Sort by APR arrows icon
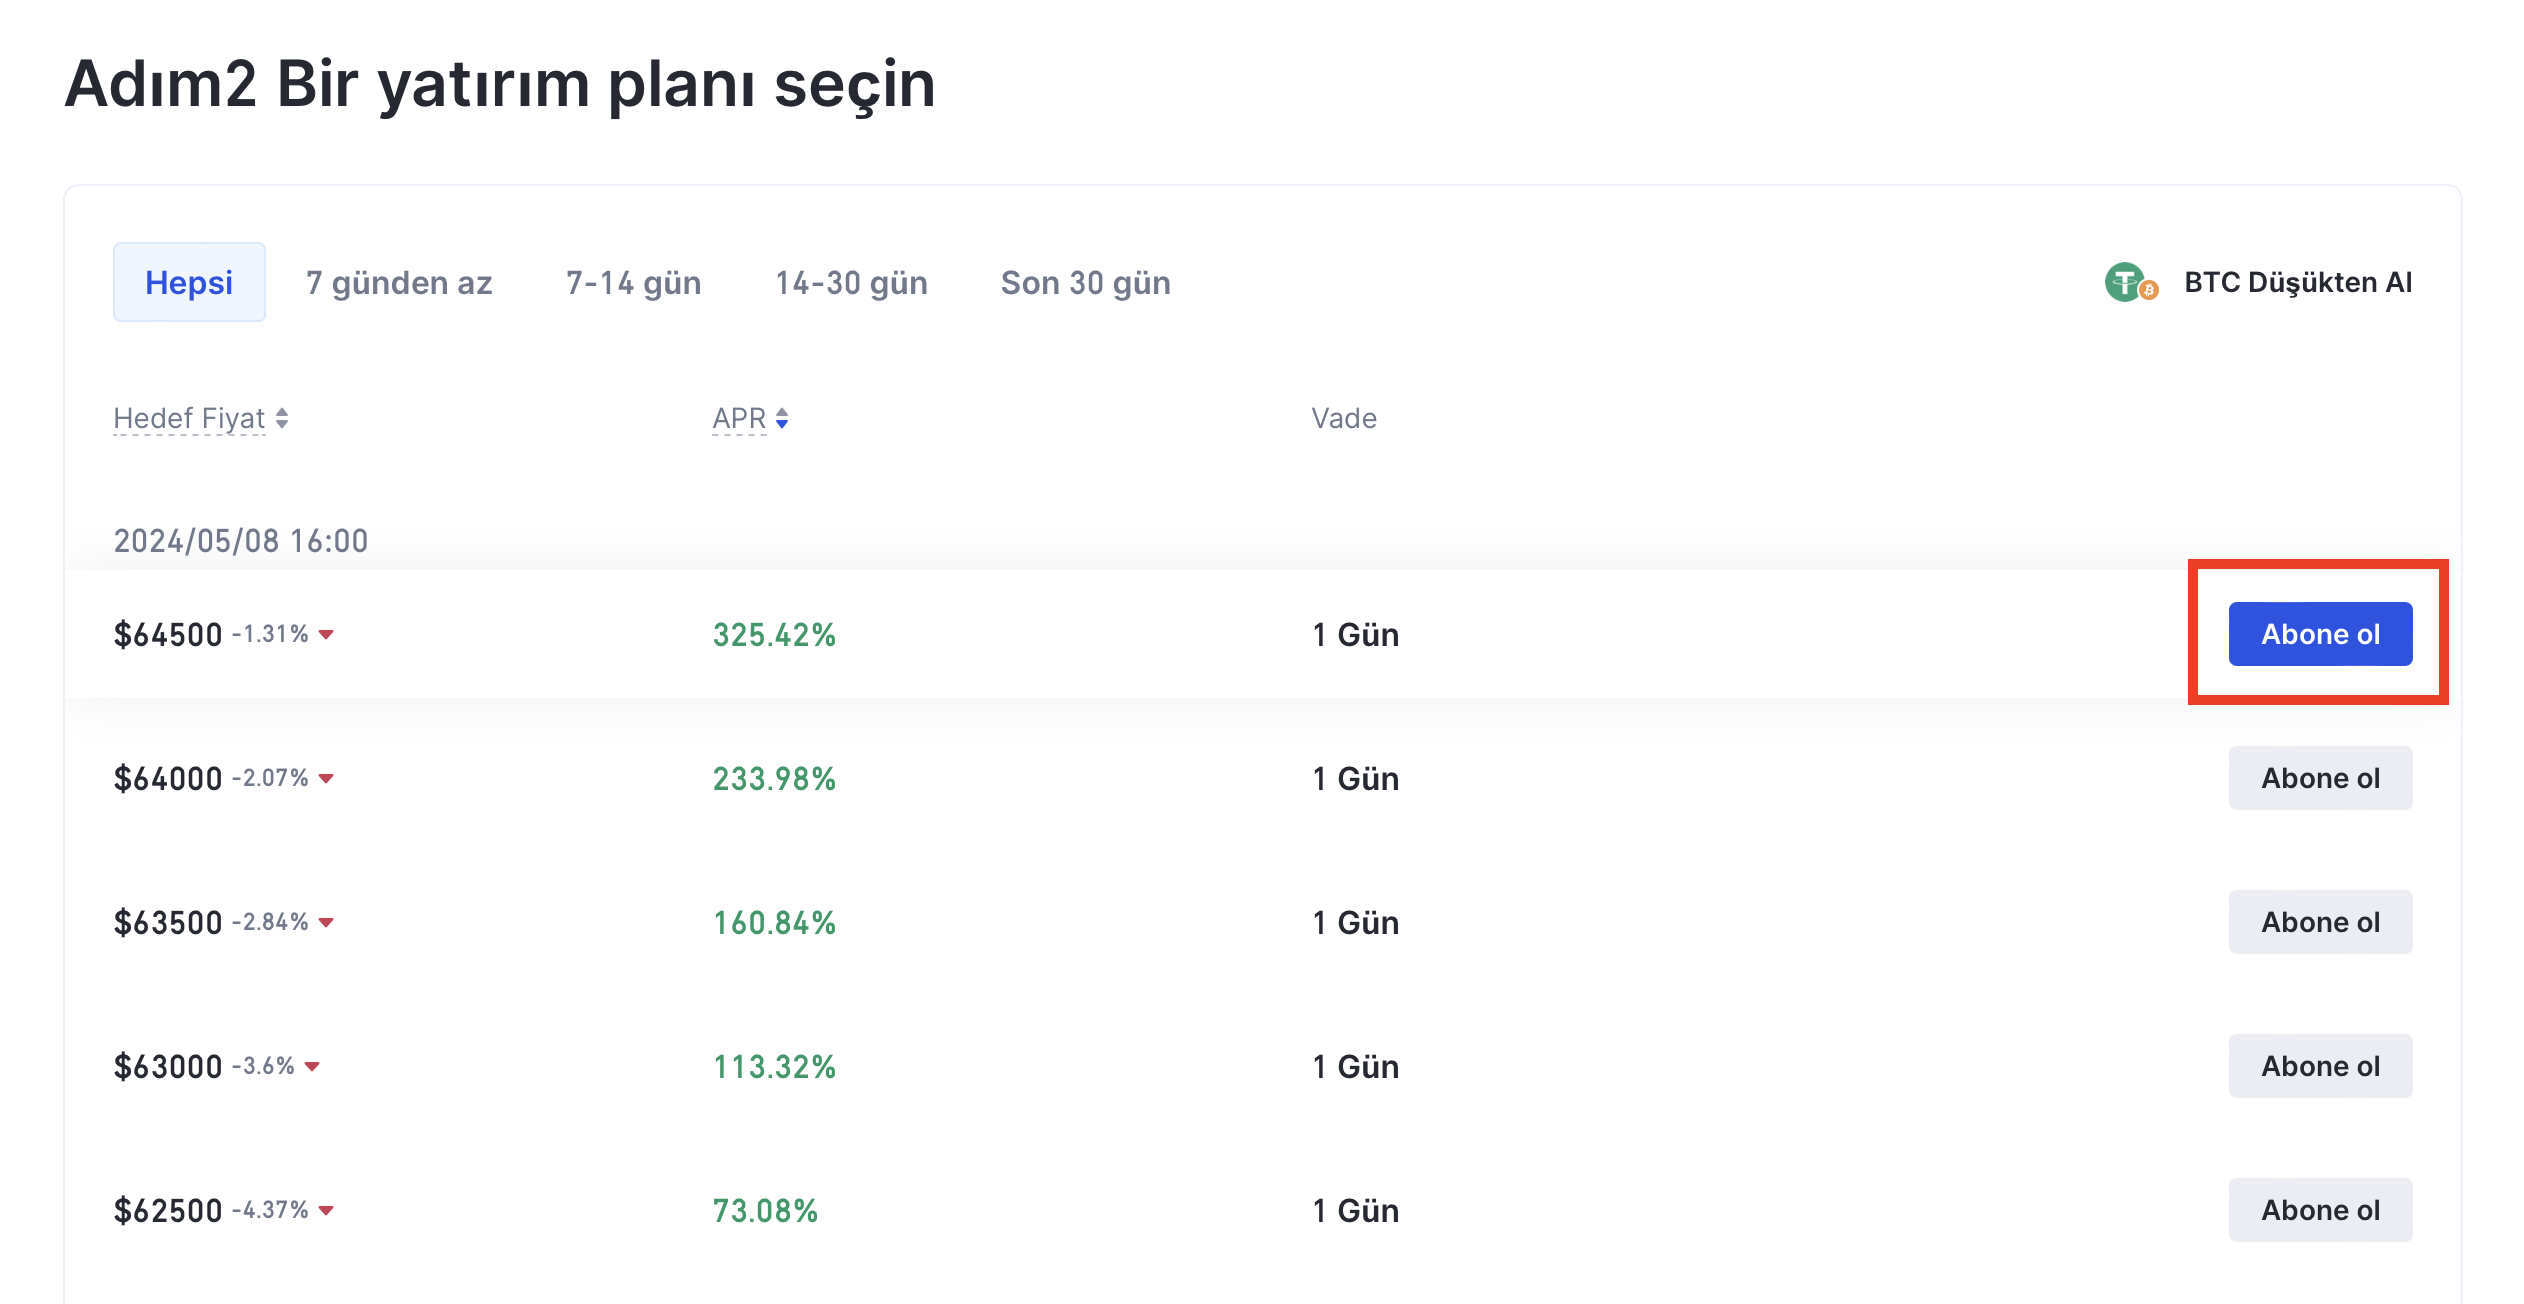The image size is (2524, 1304). (782, 418)
